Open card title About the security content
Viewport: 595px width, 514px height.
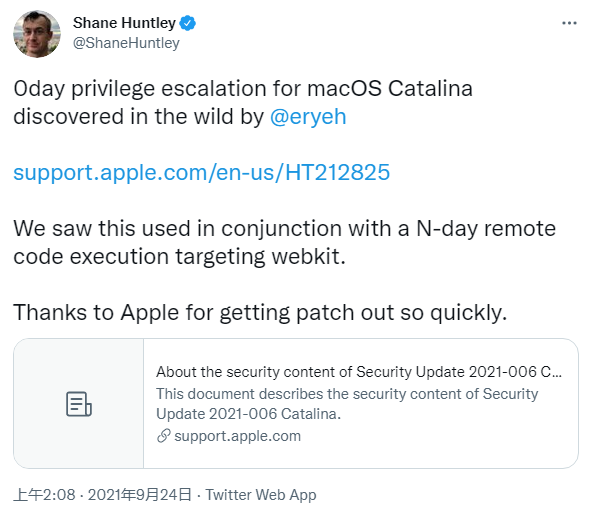(x=359, y=372)
